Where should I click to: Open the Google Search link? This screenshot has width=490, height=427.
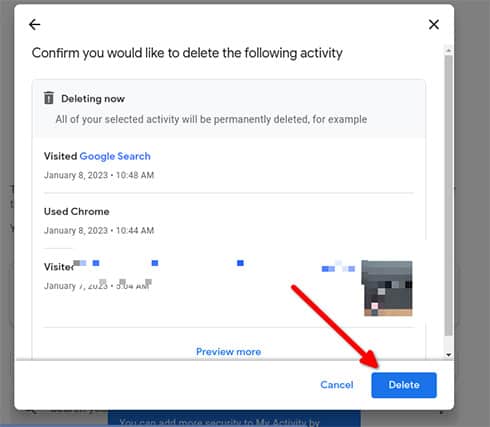pos(115,156)
